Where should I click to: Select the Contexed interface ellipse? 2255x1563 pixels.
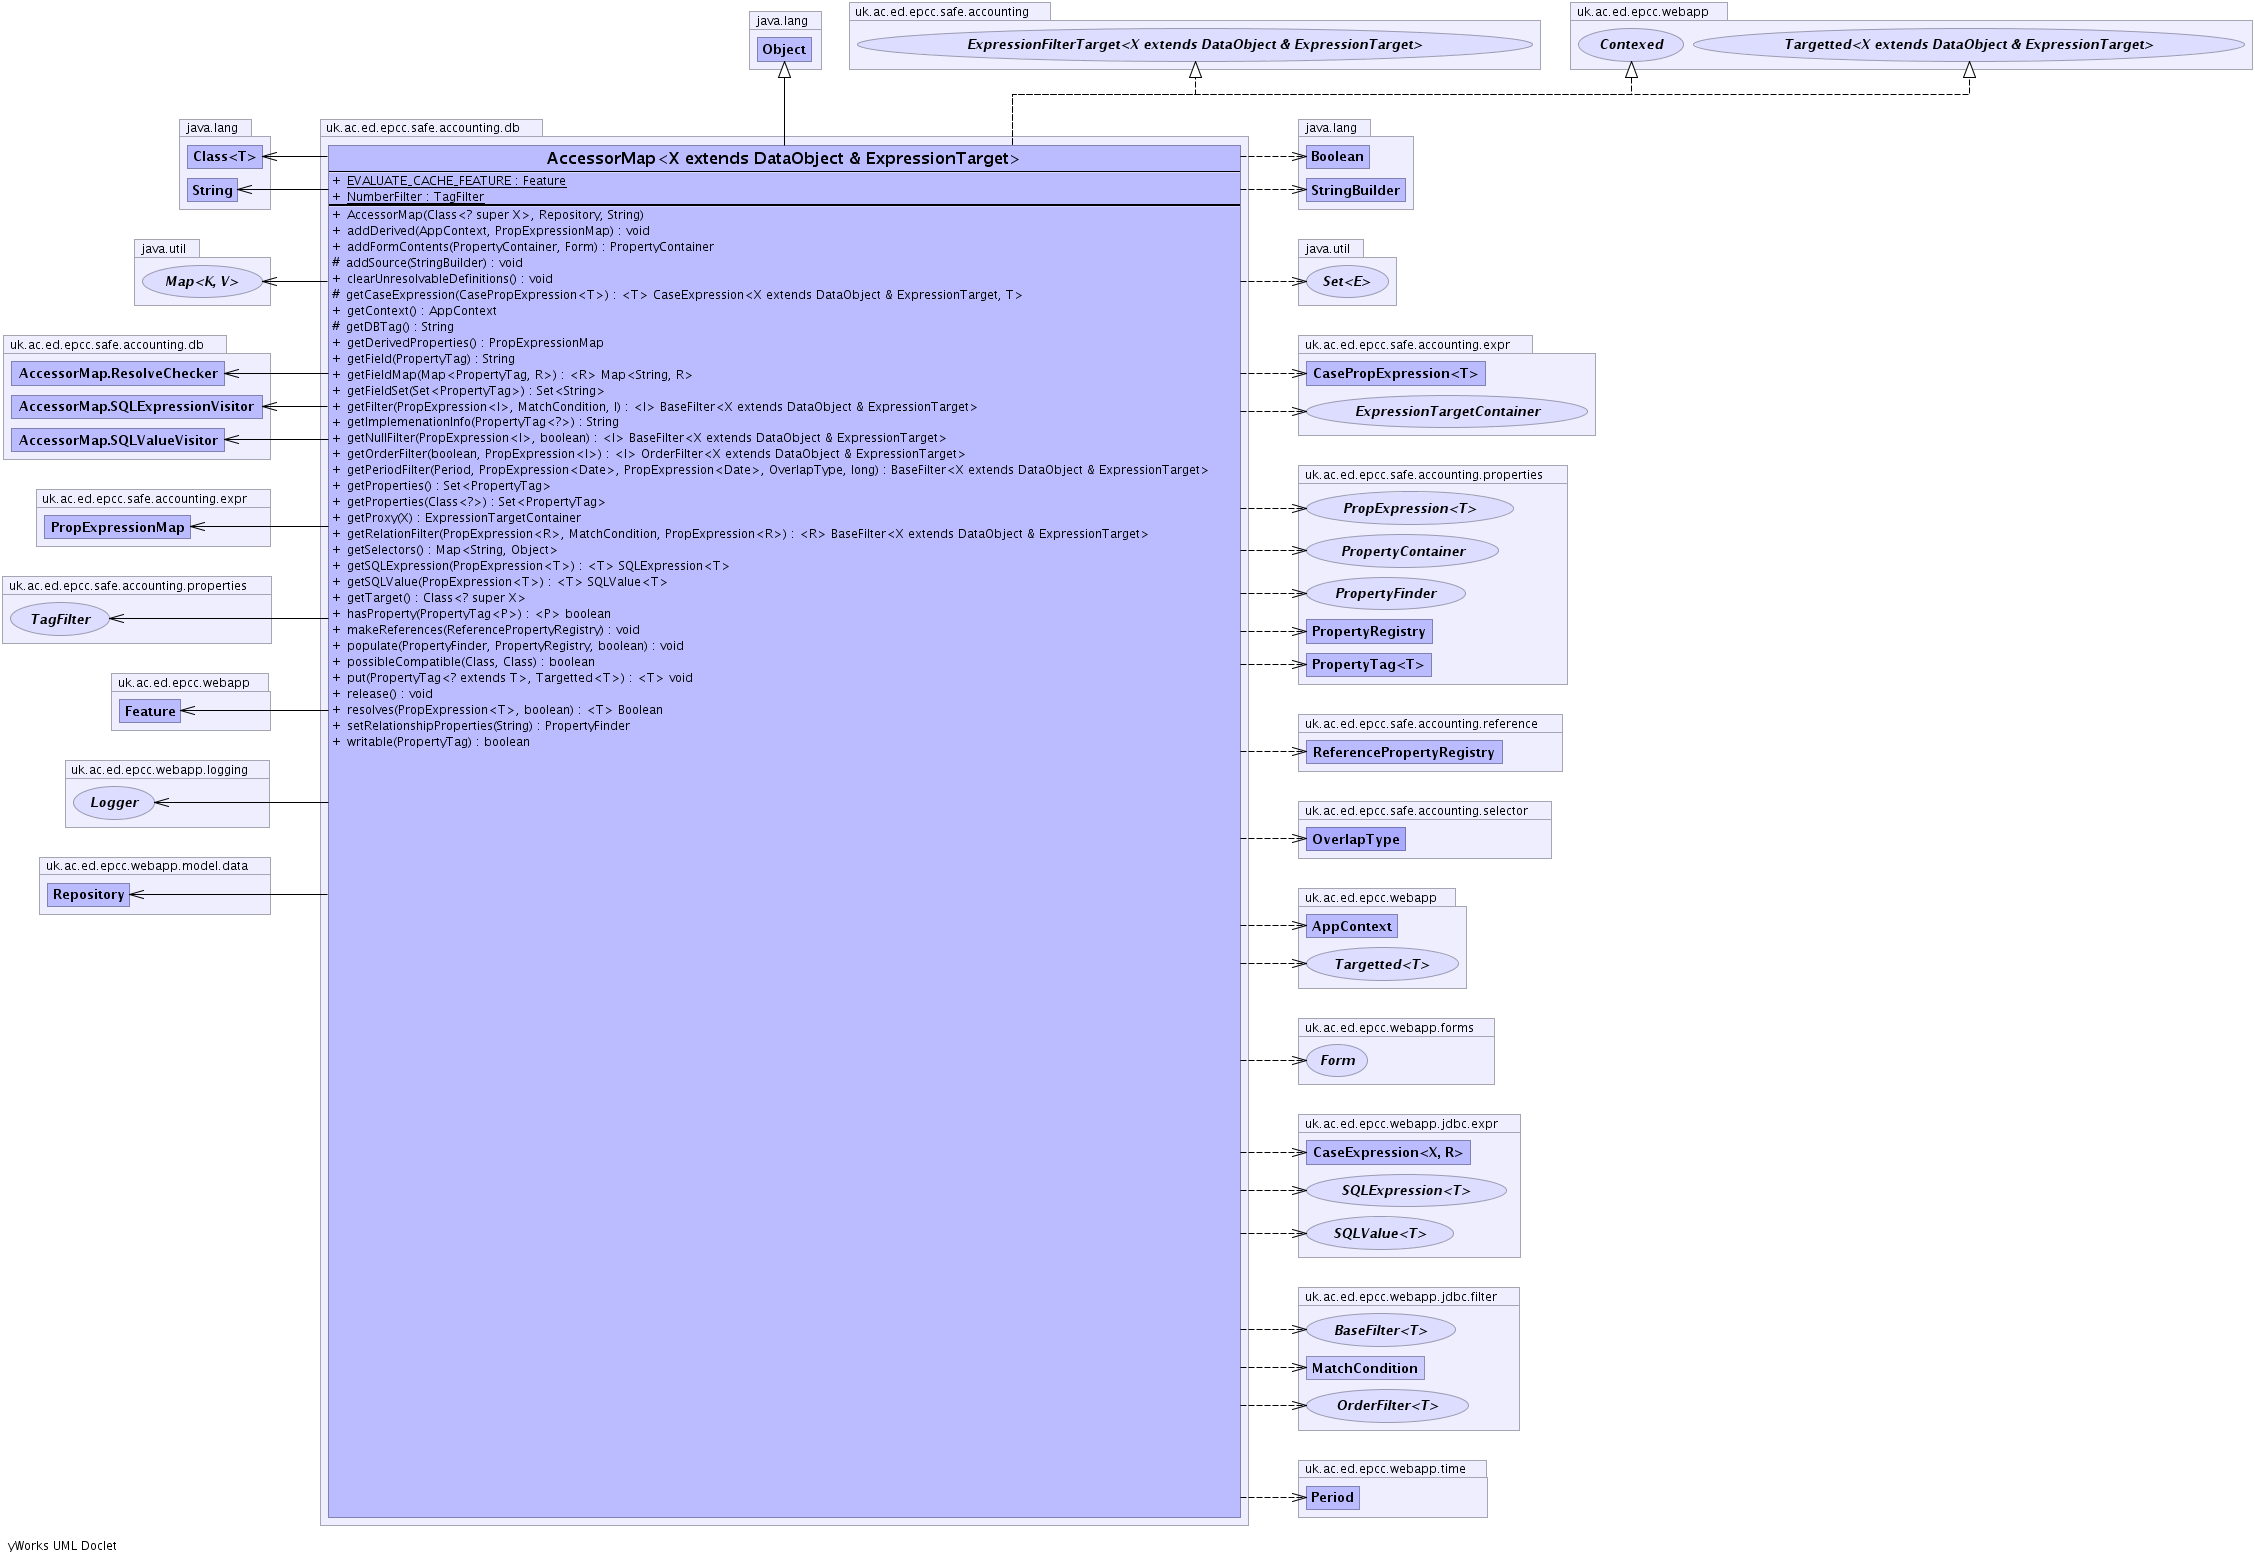click(1630, 44)
